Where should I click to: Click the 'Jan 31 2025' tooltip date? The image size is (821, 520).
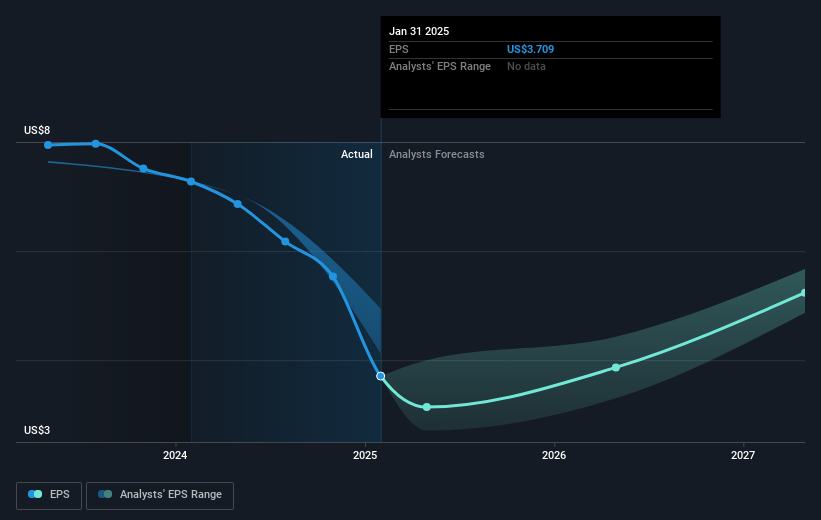point(419,31)
